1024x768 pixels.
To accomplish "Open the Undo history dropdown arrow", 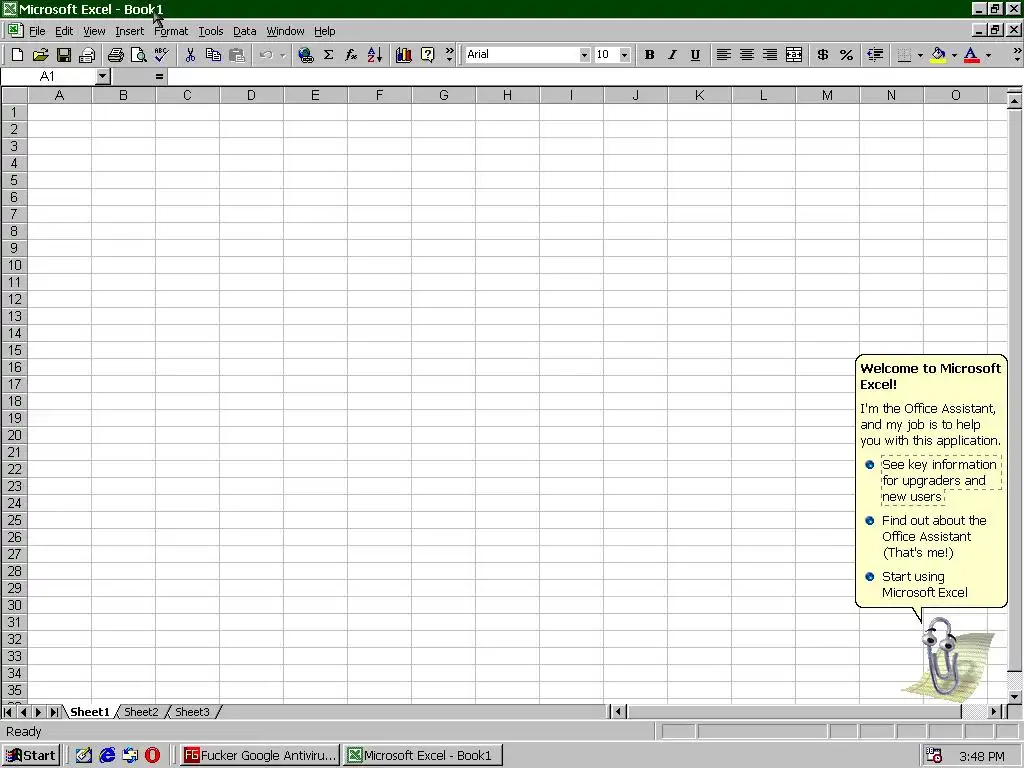I will pos(282,55).
